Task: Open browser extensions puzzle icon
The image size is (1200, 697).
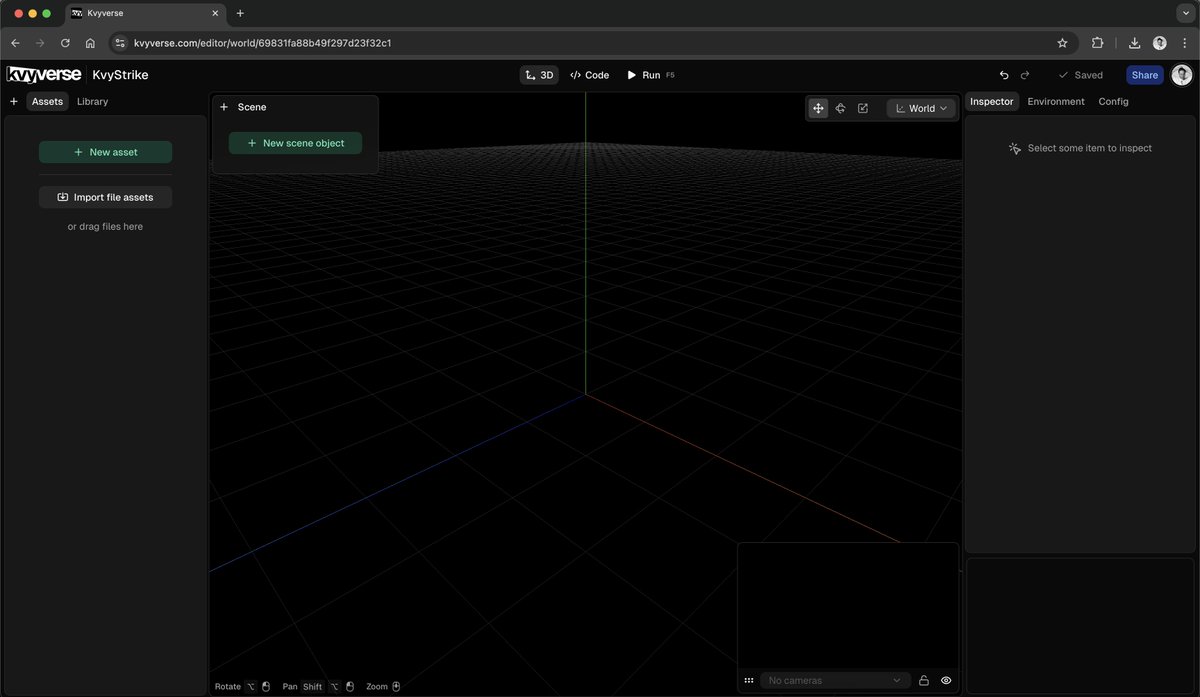Action: (1097, 43)
